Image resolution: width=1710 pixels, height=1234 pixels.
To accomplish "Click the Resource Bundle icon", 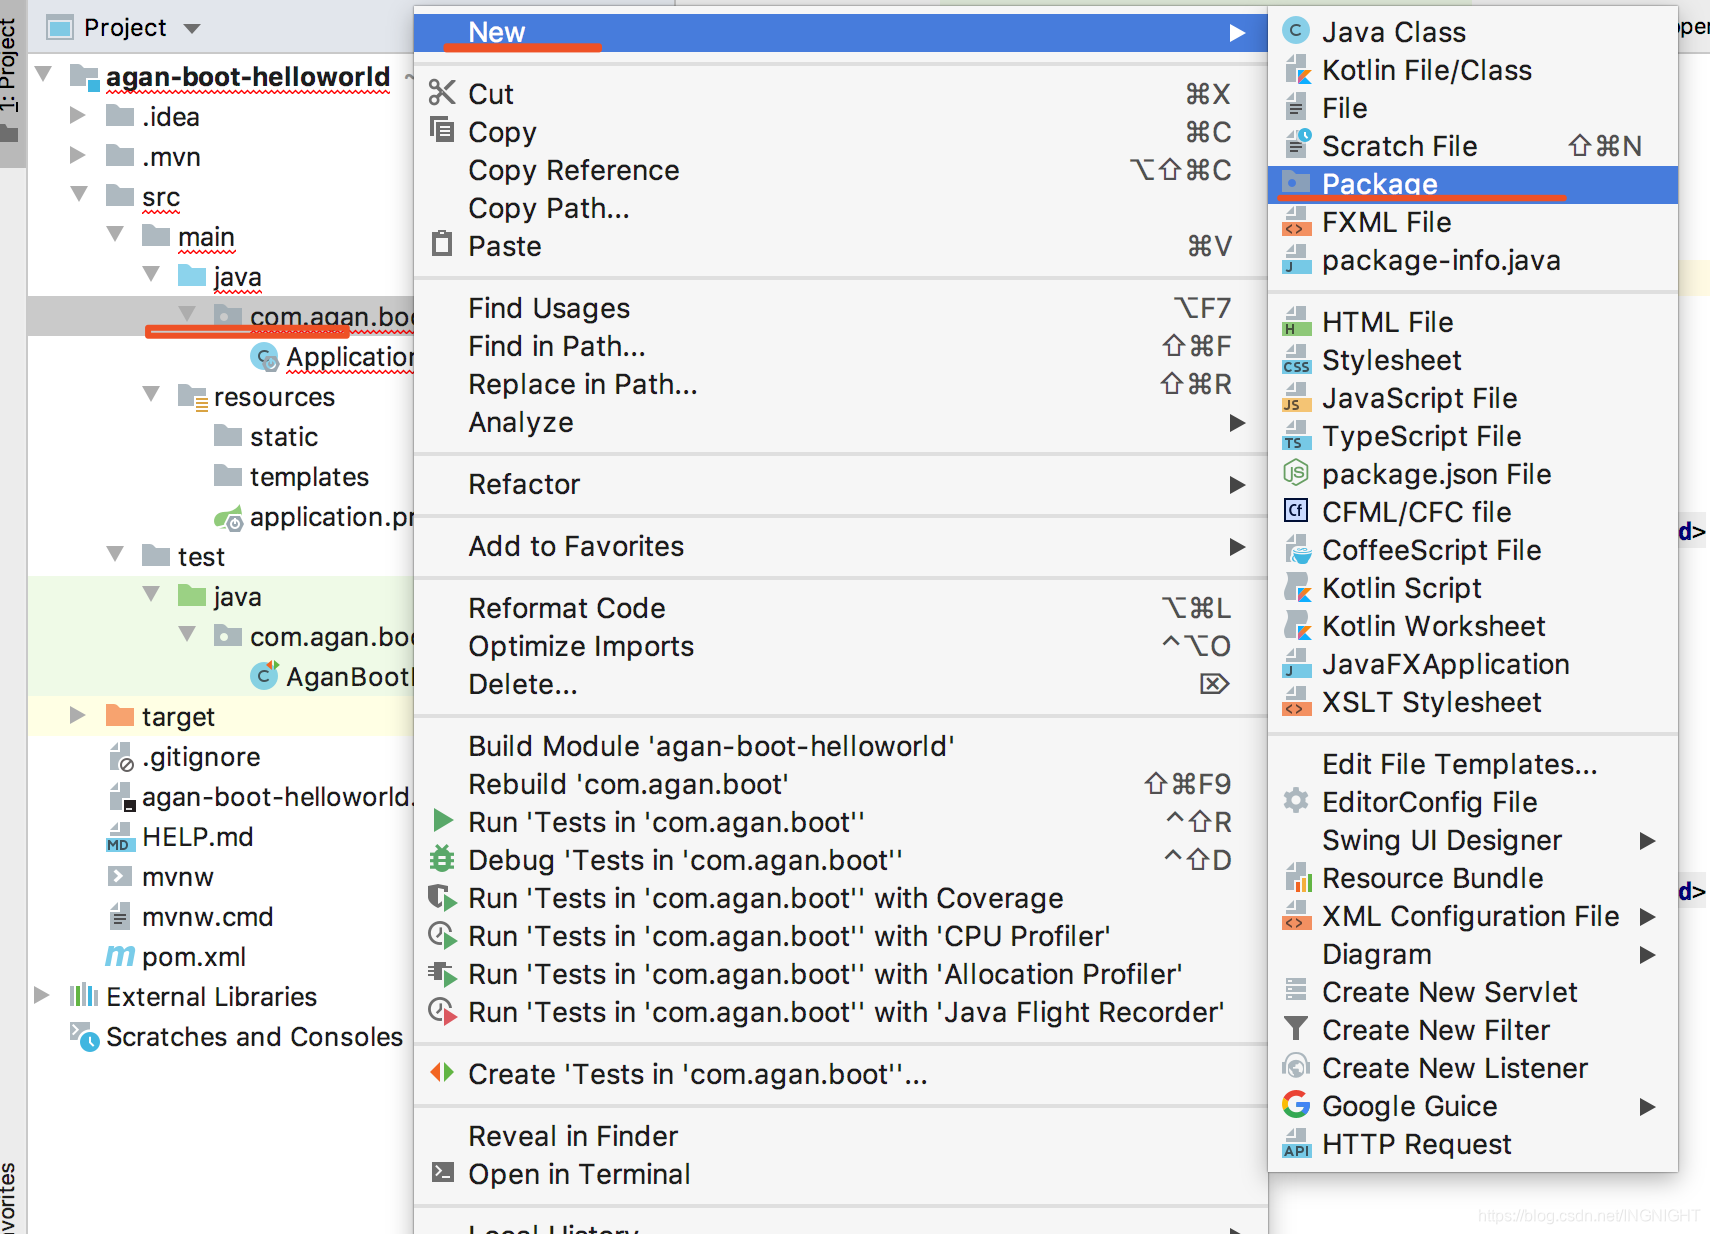I will [1297, 877].
